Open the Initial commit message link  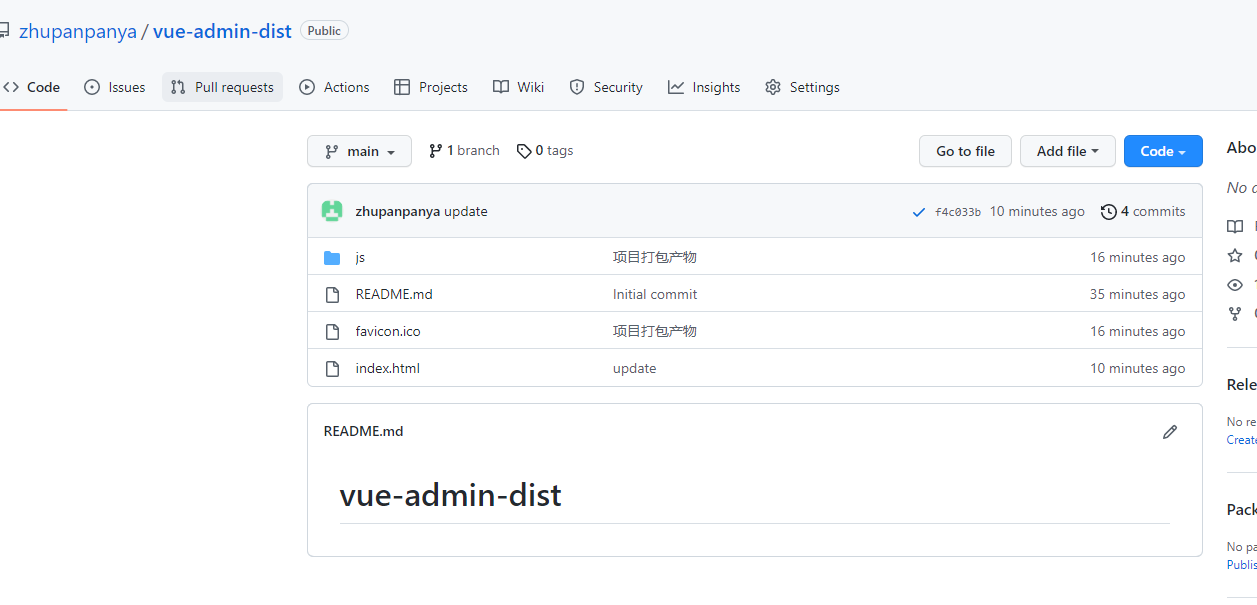tap(655, 294)
